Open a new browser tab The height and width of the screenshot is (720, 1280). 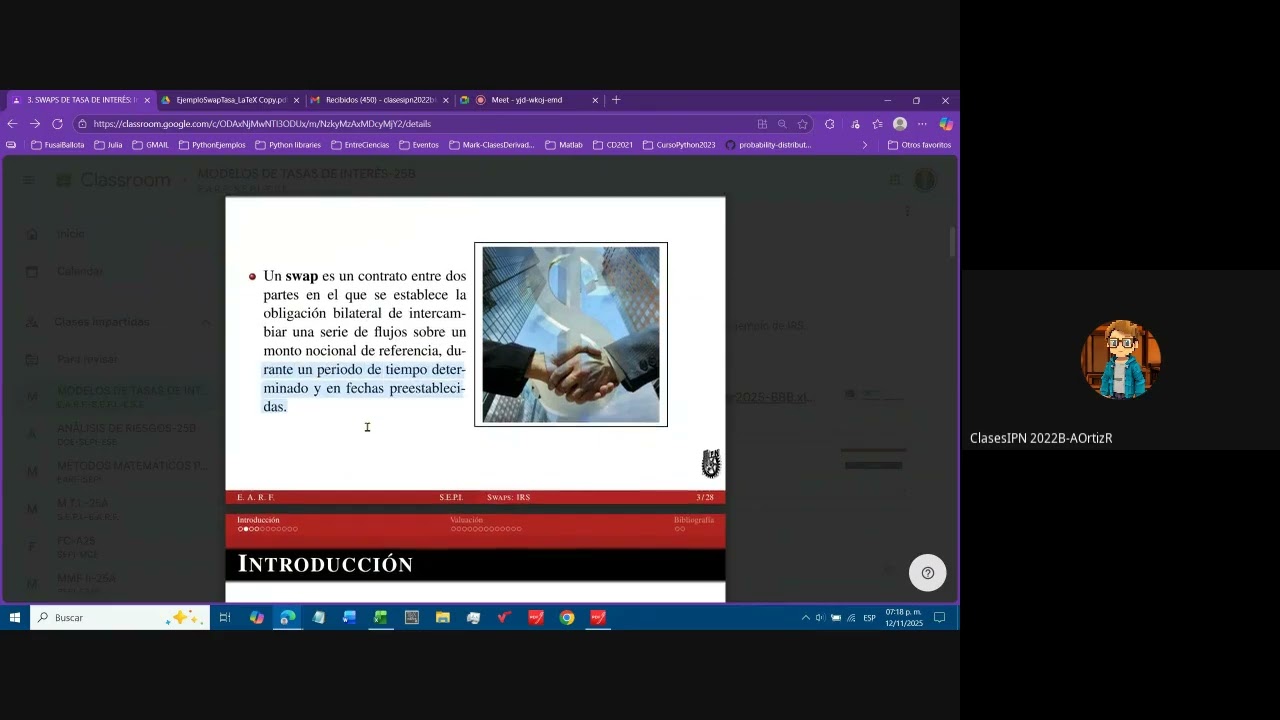[616, 100]
